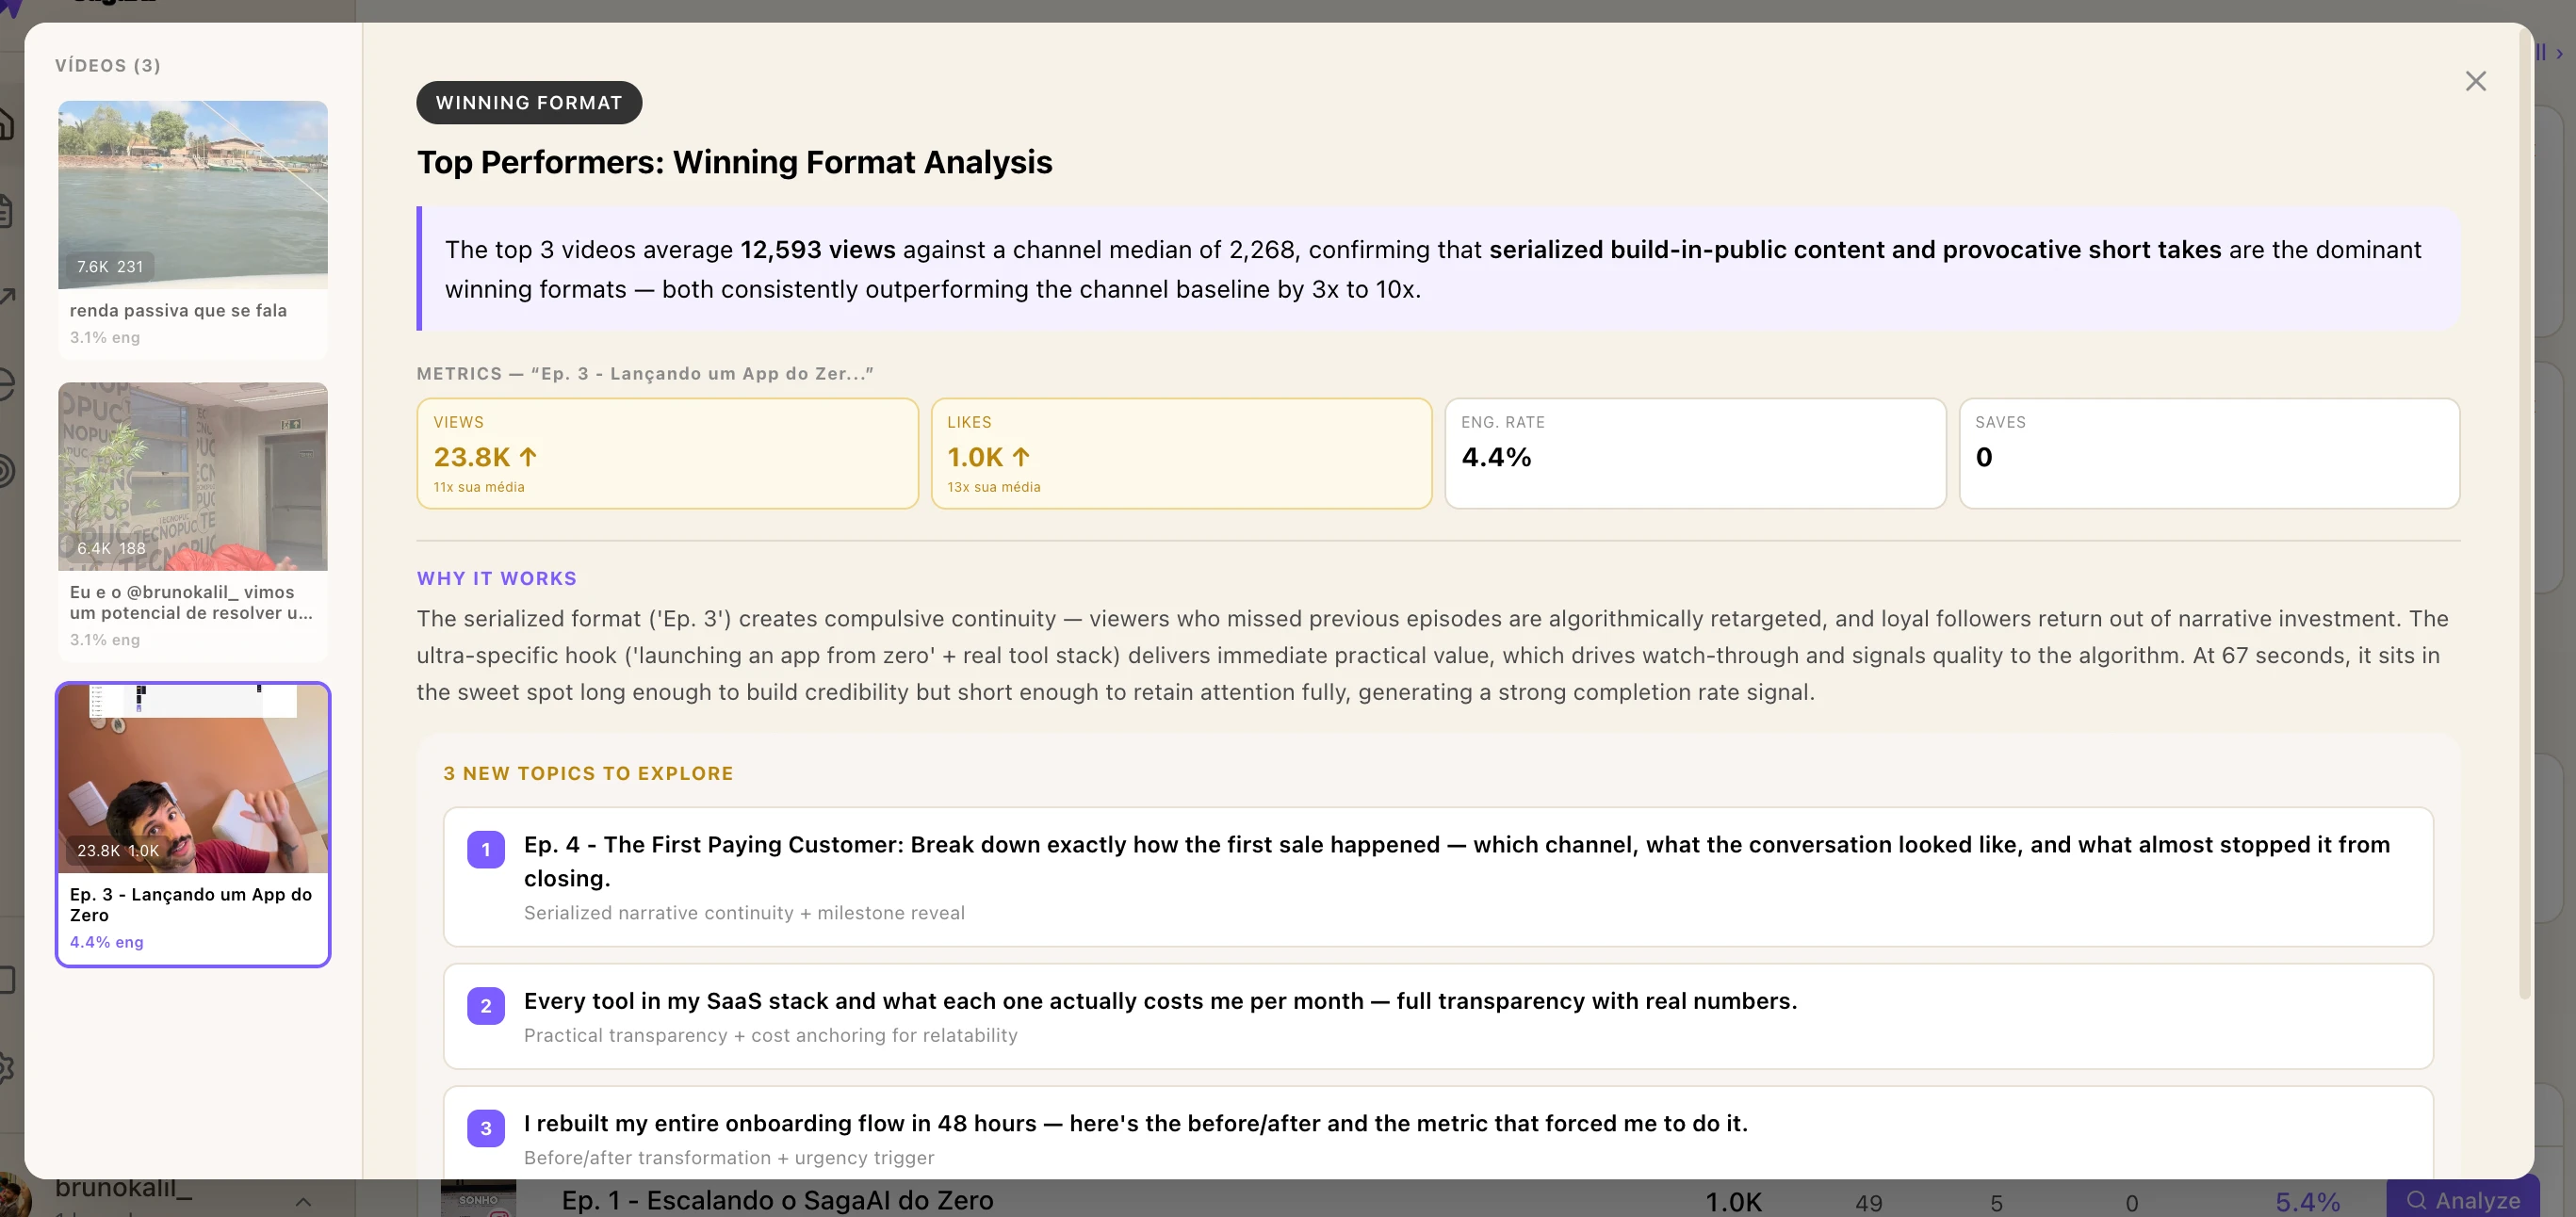Select the 'Eu e o @brunokalil_' video thumbnail
The width and height of the screenshot is (2576, 1217).
[193, 477]
